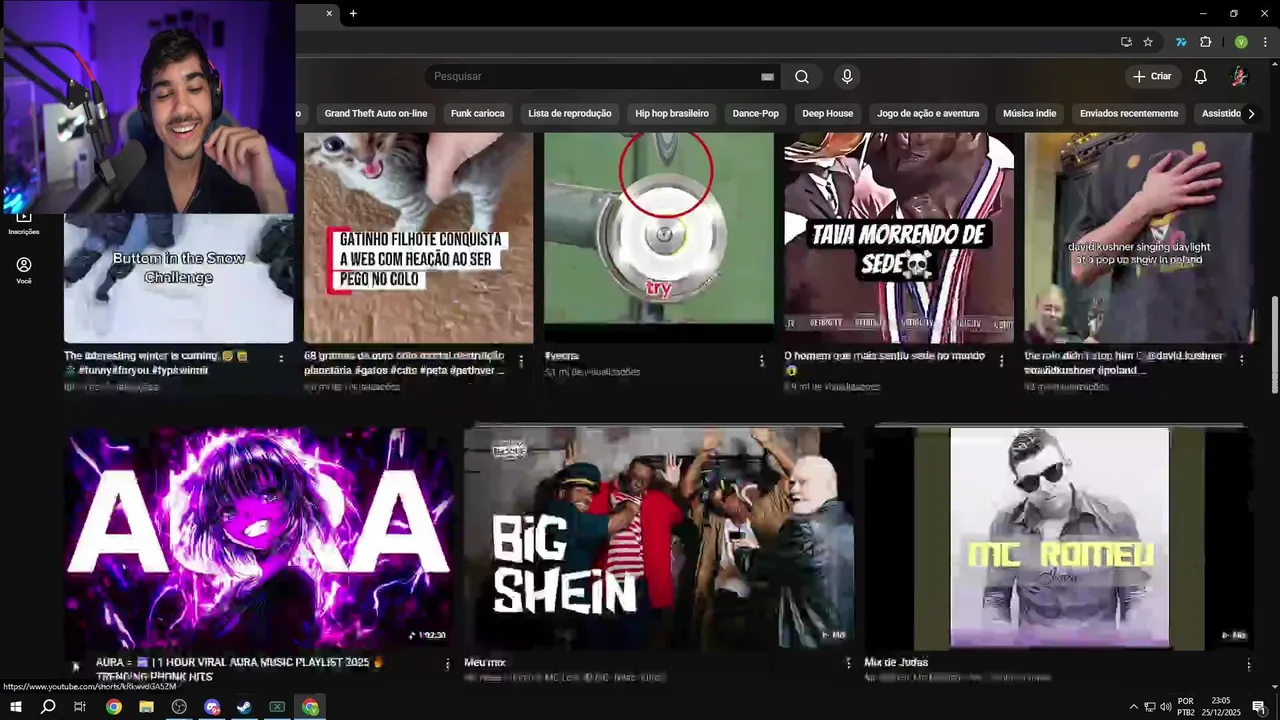1280x720 pixels.
Task: Open options for the AURA playlist video
Action: coord(447,664)
